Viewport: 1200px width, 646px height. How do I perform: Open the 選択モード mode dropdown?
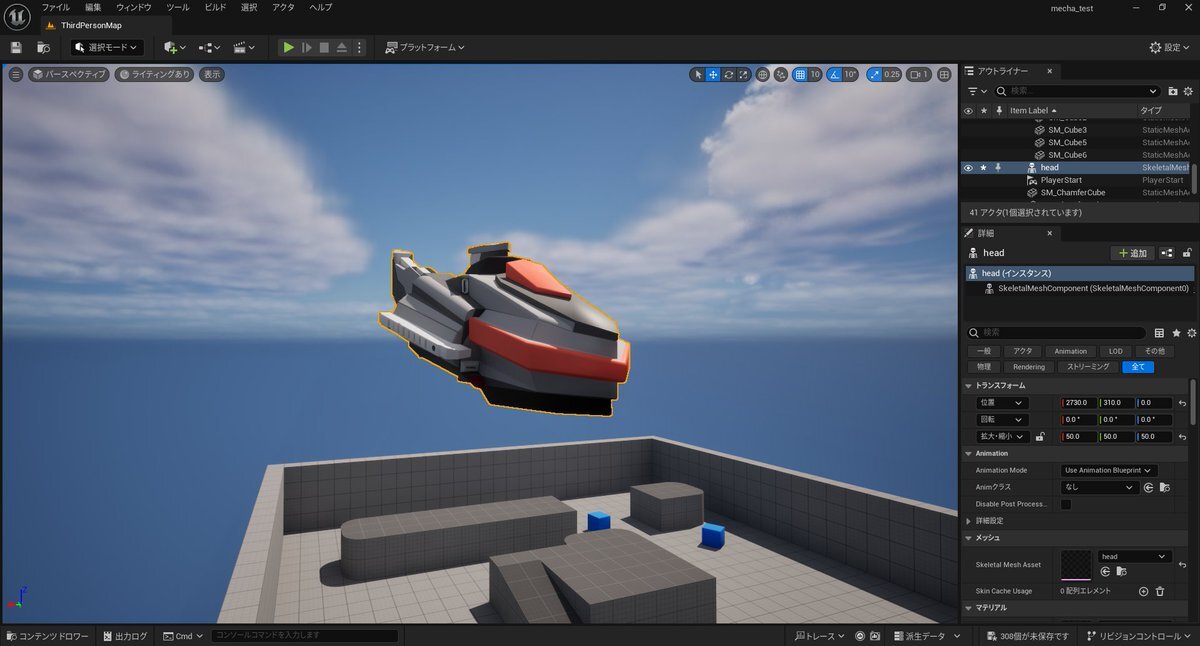click(x=107, y=47)
